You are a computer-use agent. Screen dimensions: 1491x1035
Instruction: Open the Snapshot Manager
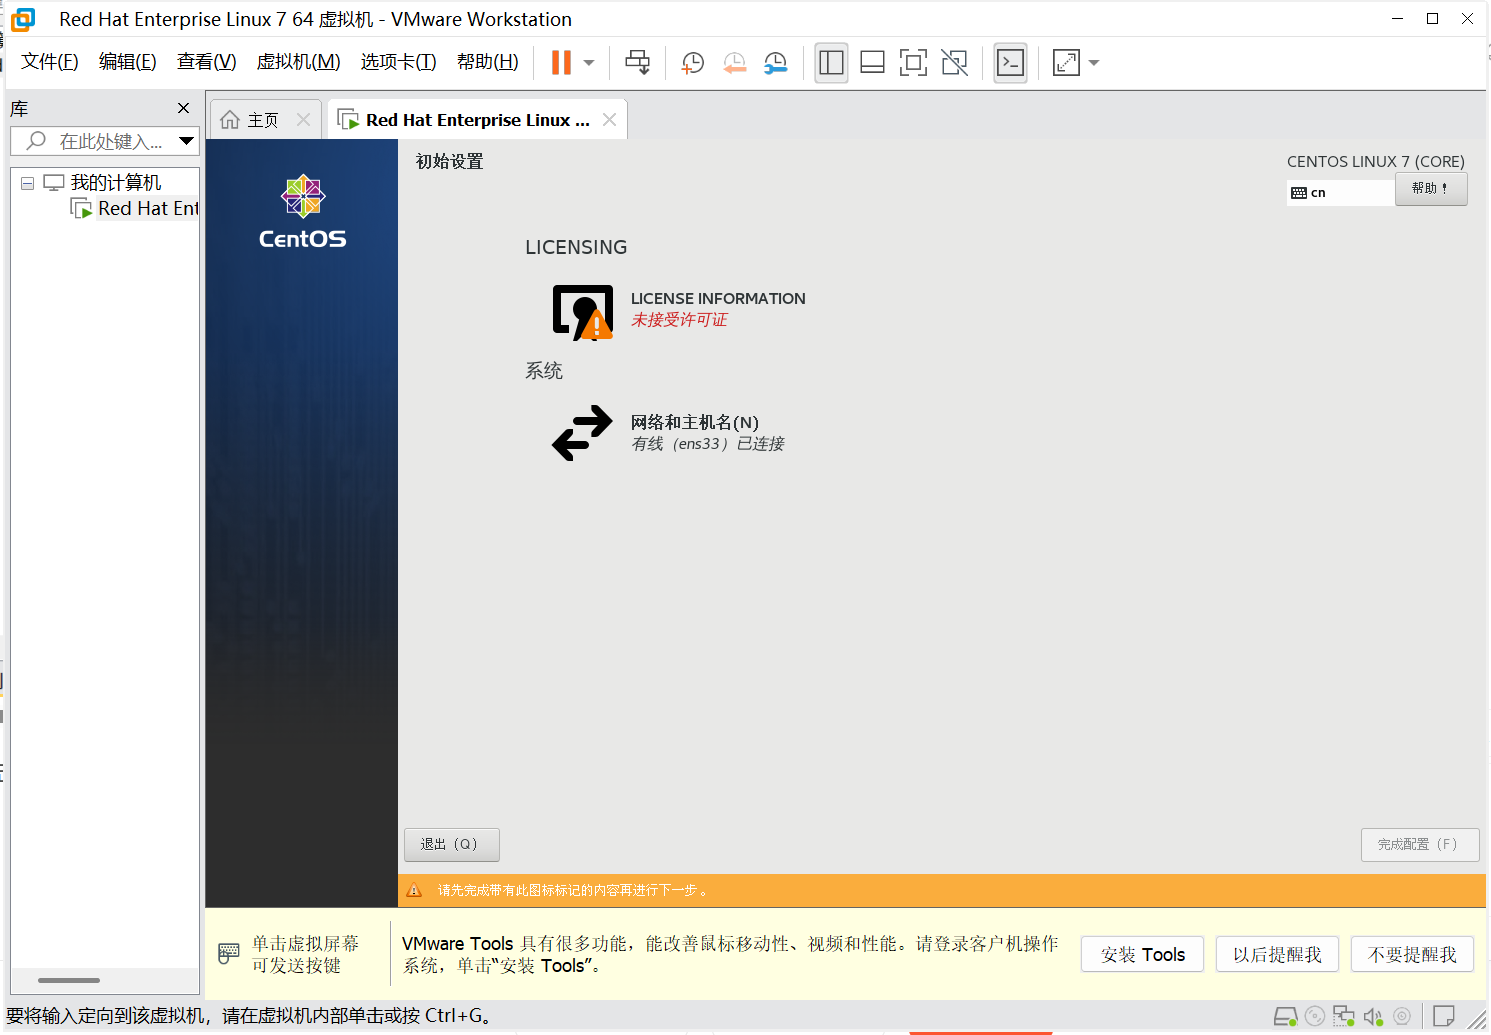pyautogui.click(x=775, y=62)
